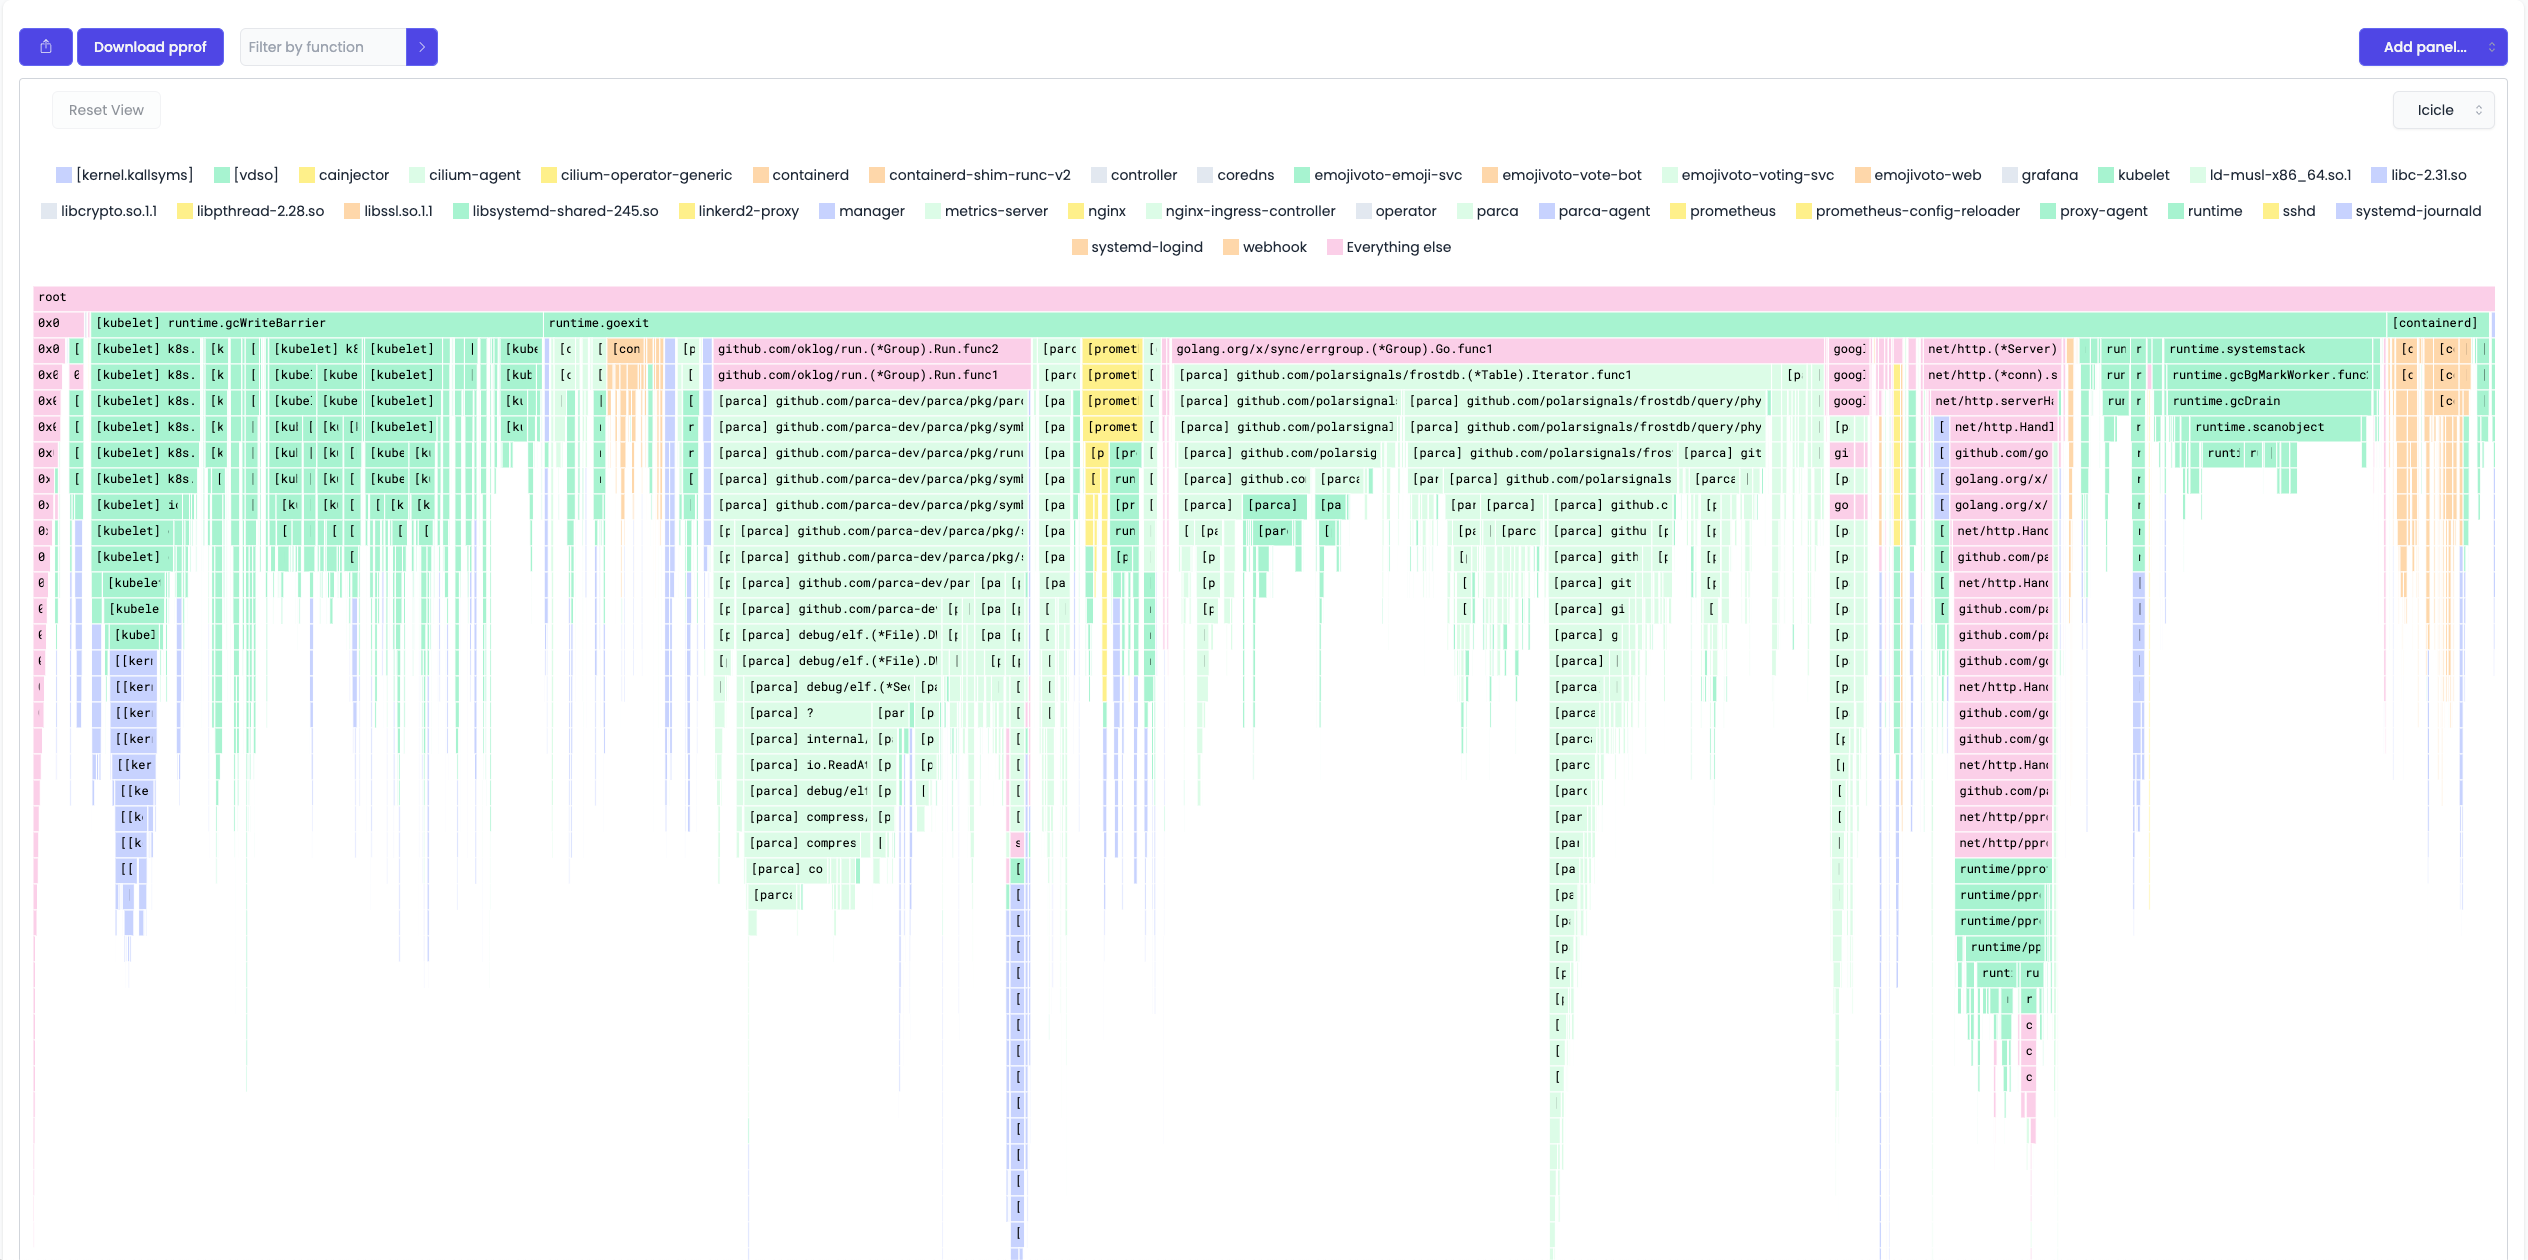Viewport: 2528px width, 1260px height.
Task: Click the net/http.serverHandler node
Action: (1993, 401)
